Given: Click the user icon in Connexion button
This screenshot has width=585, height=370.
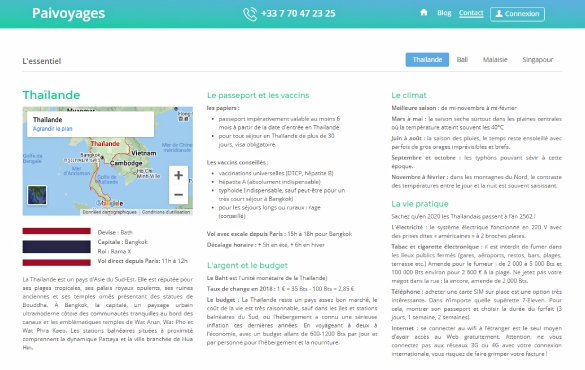Looking at the screenshot, I should pos(499,14).
